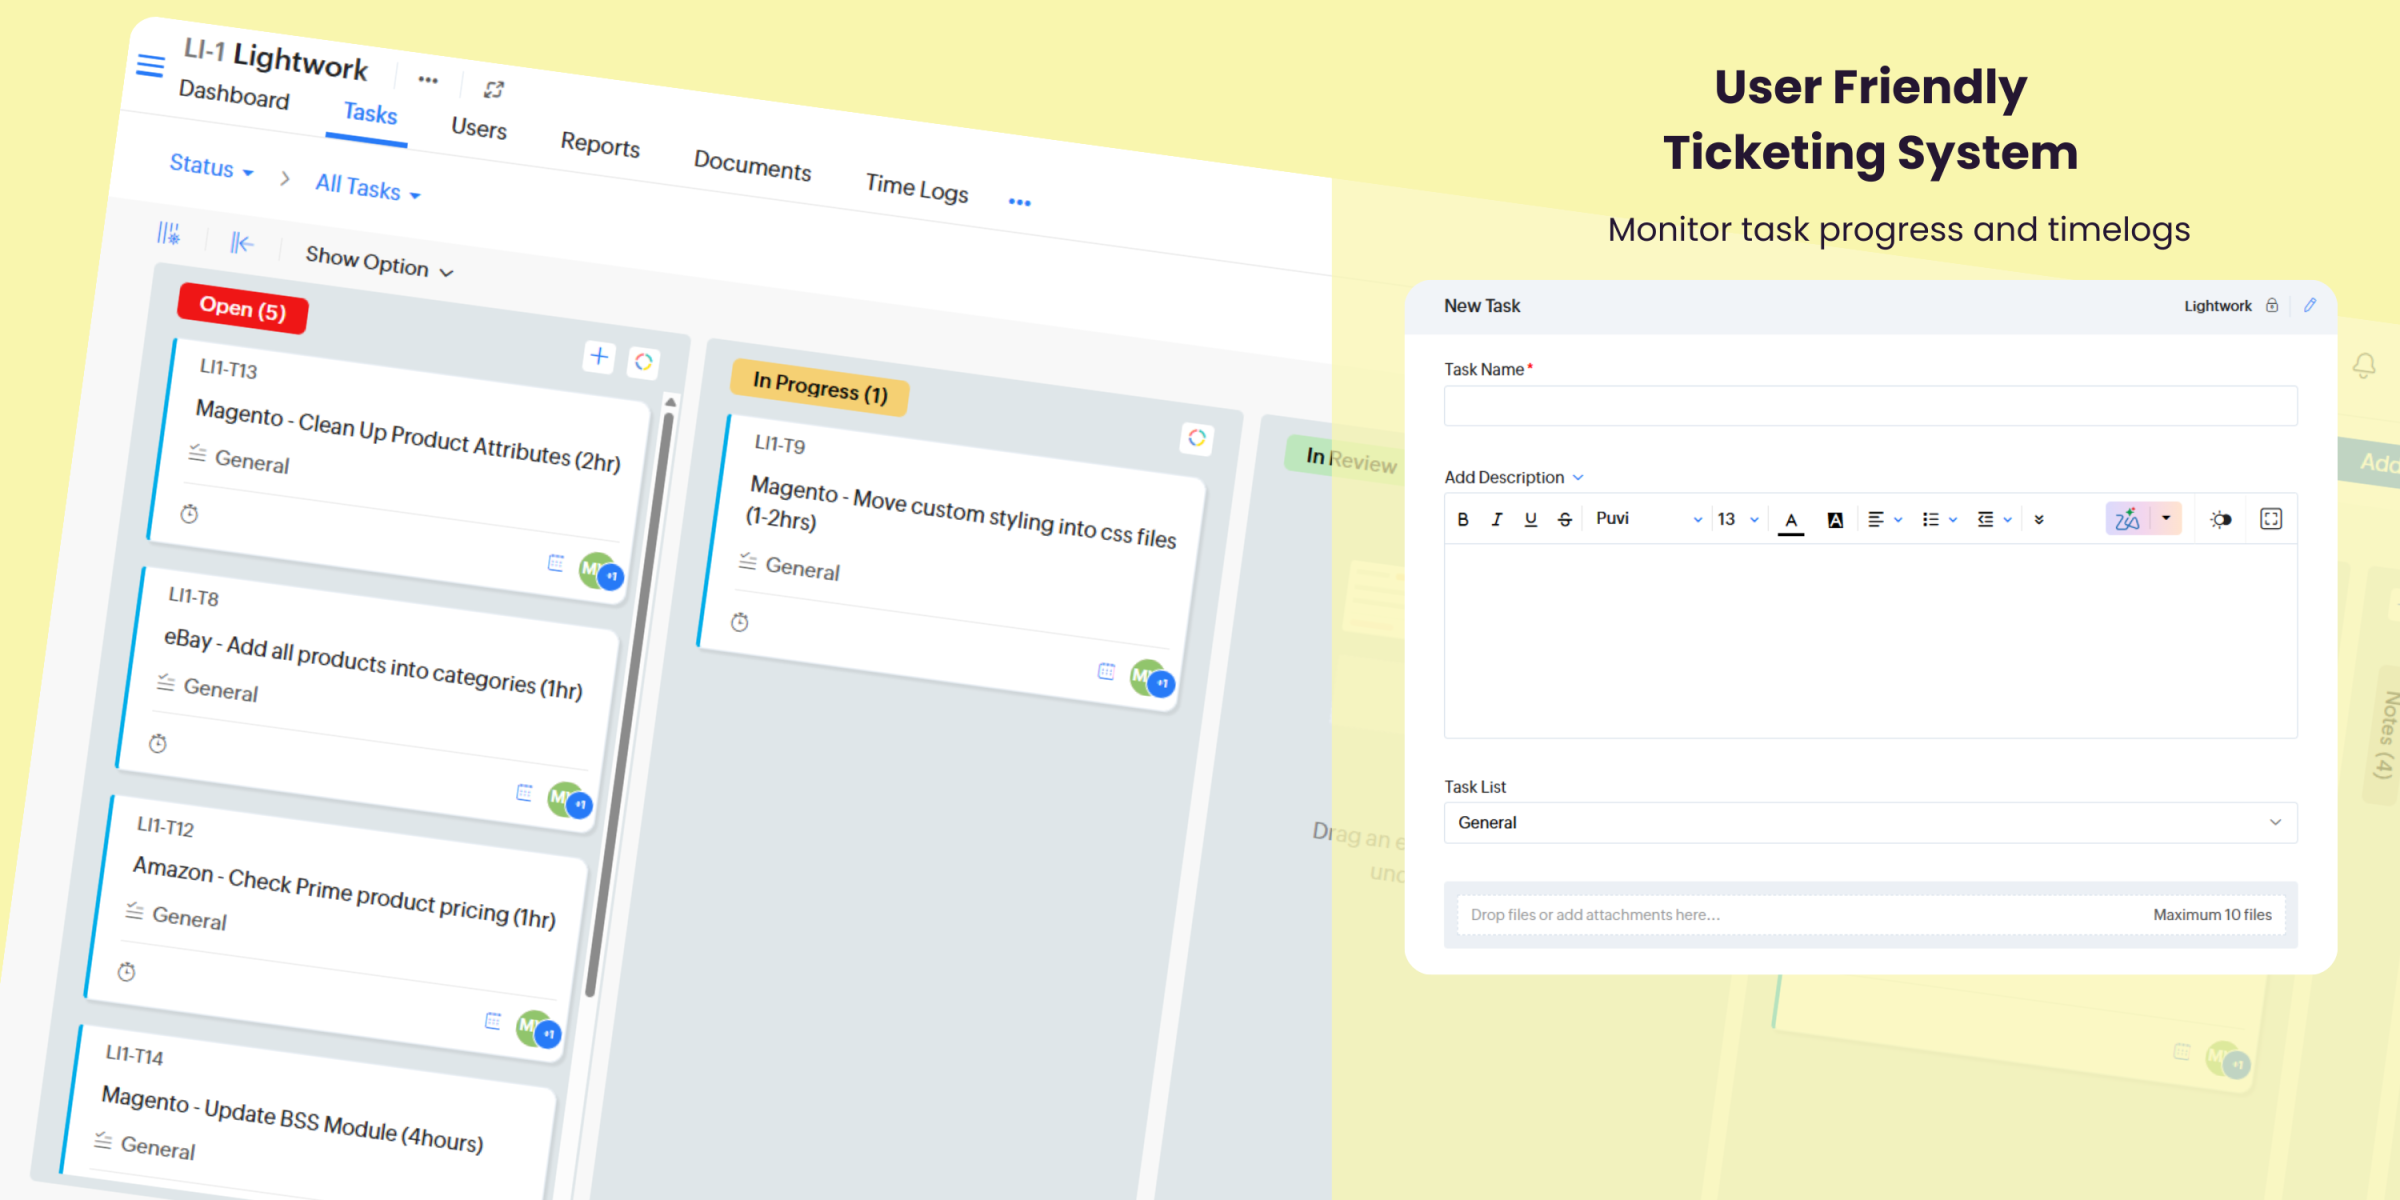2400x1200 pixels.
Task: Switch to the Reports tab
Action: pos(600,144)
